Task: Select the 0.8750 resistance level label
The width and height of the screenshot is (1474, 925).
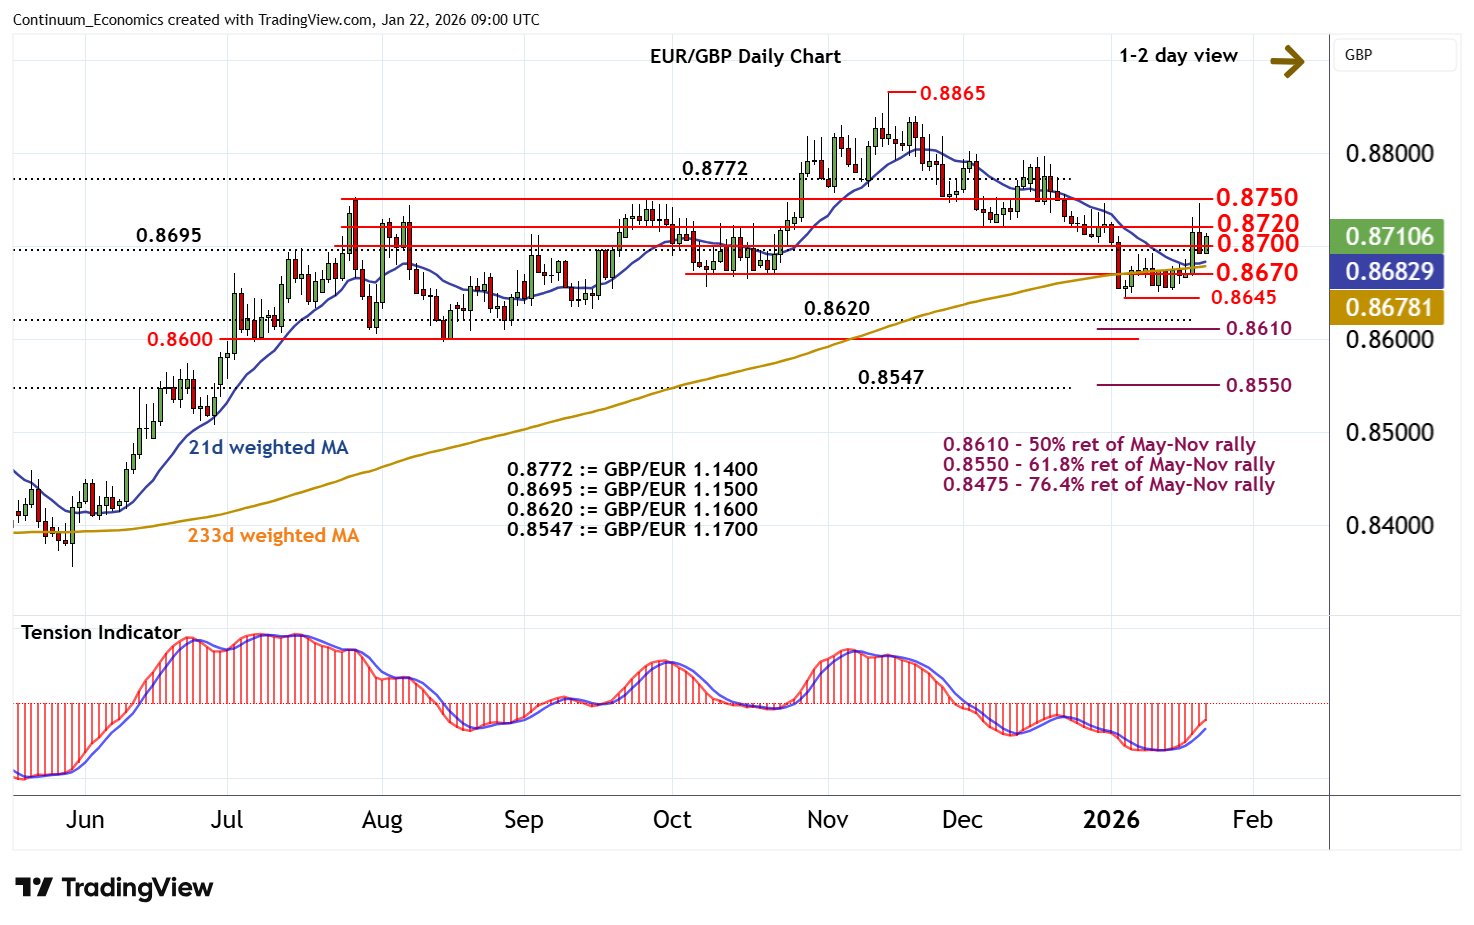Action: (1256, 197)
